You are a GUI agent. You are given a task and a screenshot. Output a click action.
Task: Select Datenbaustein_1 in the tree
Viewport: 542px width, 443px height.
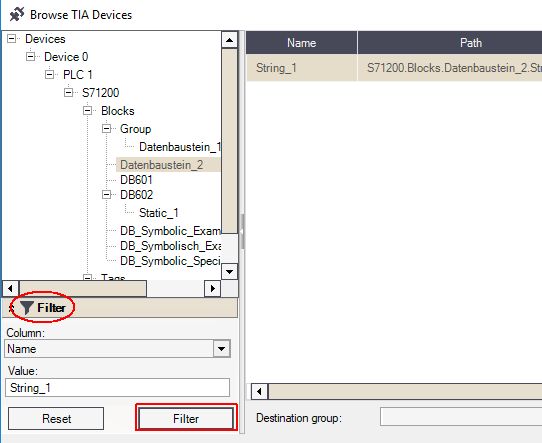pyautogui.click(x=179, y=147)
